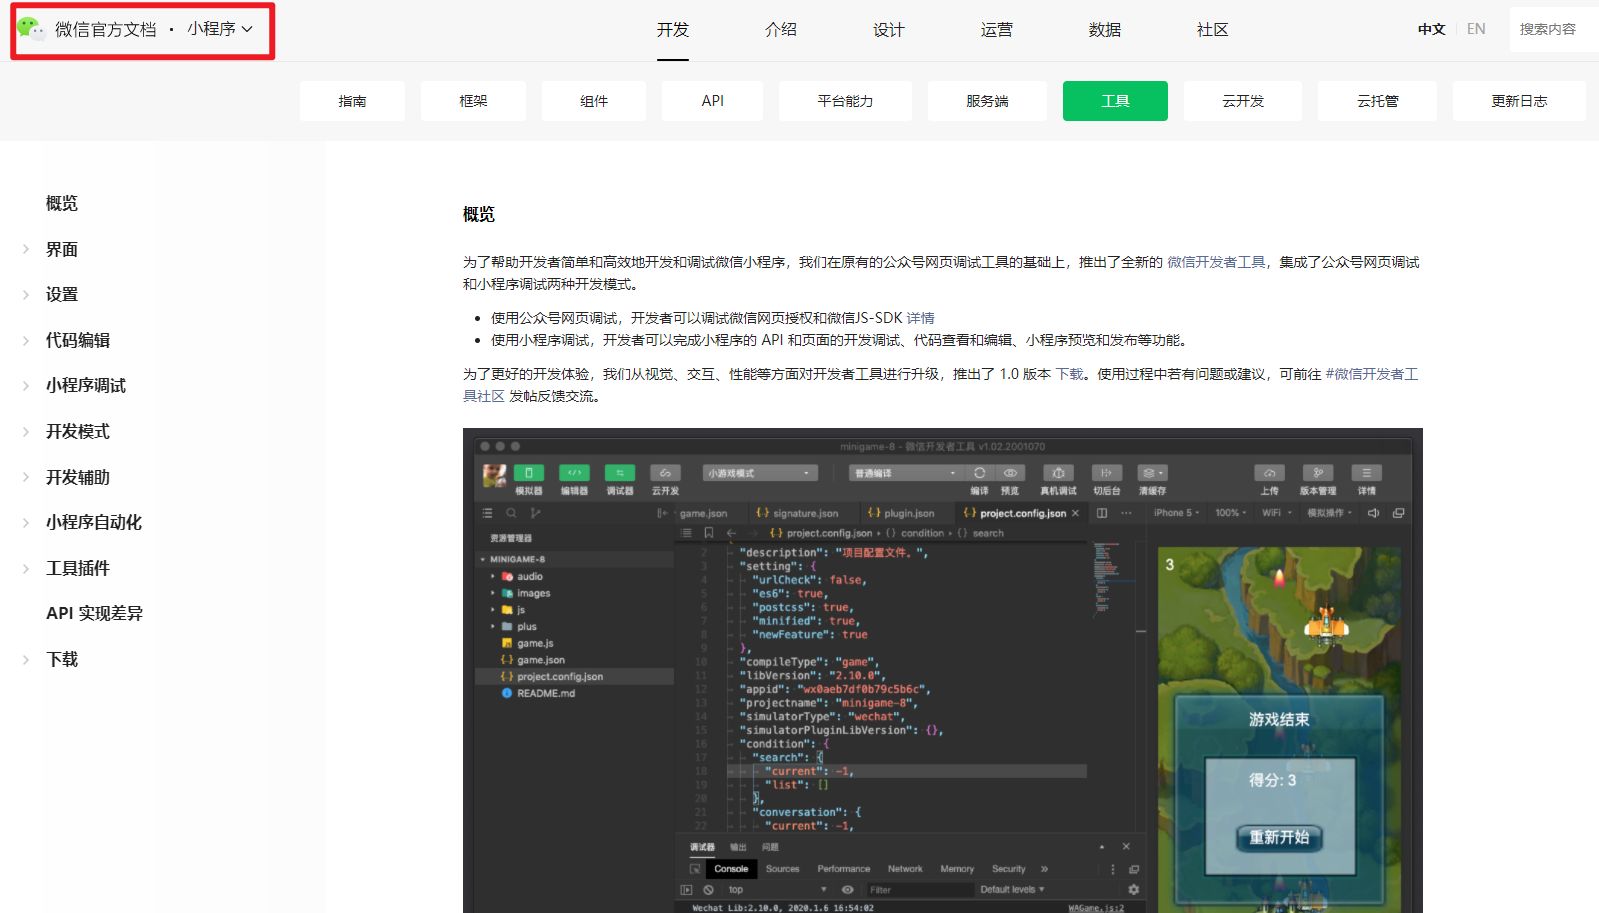Open the #微信开发者工具社区 link

[1371, 374]
